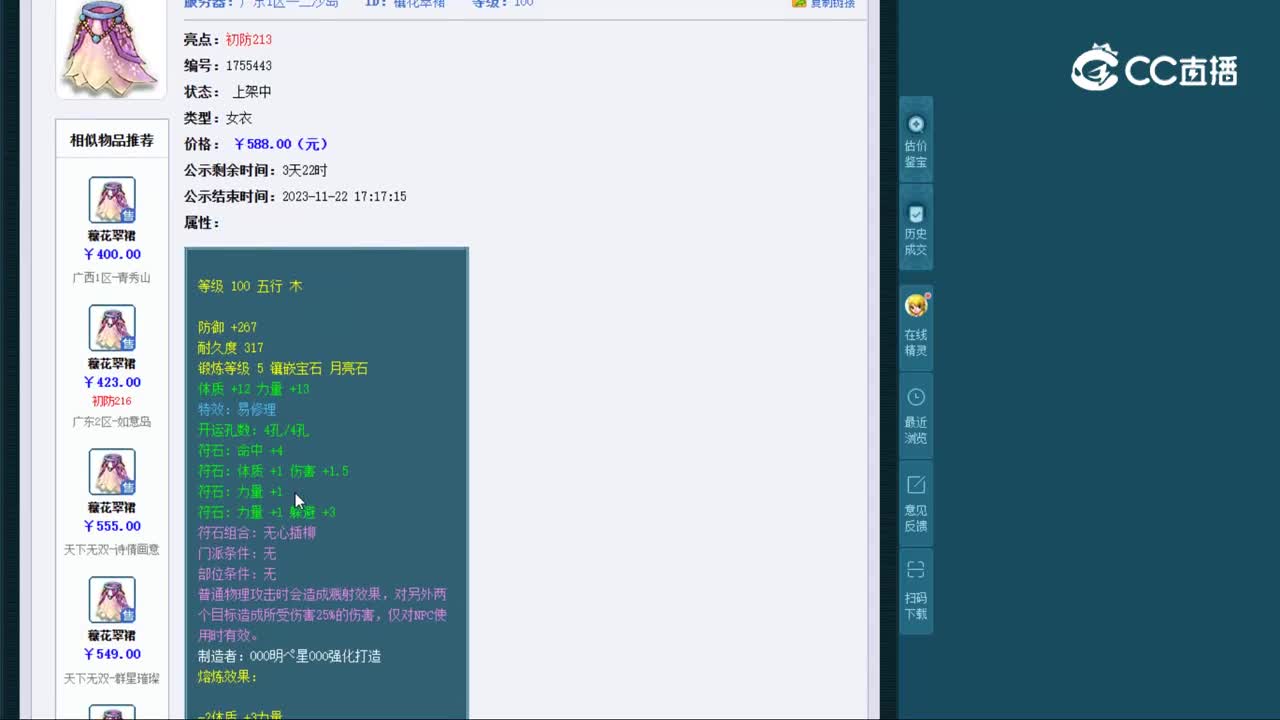Click the status value 上架中
Image resolution: width=1280 pixels, height=720 pixels.
(x=252, y=92)
